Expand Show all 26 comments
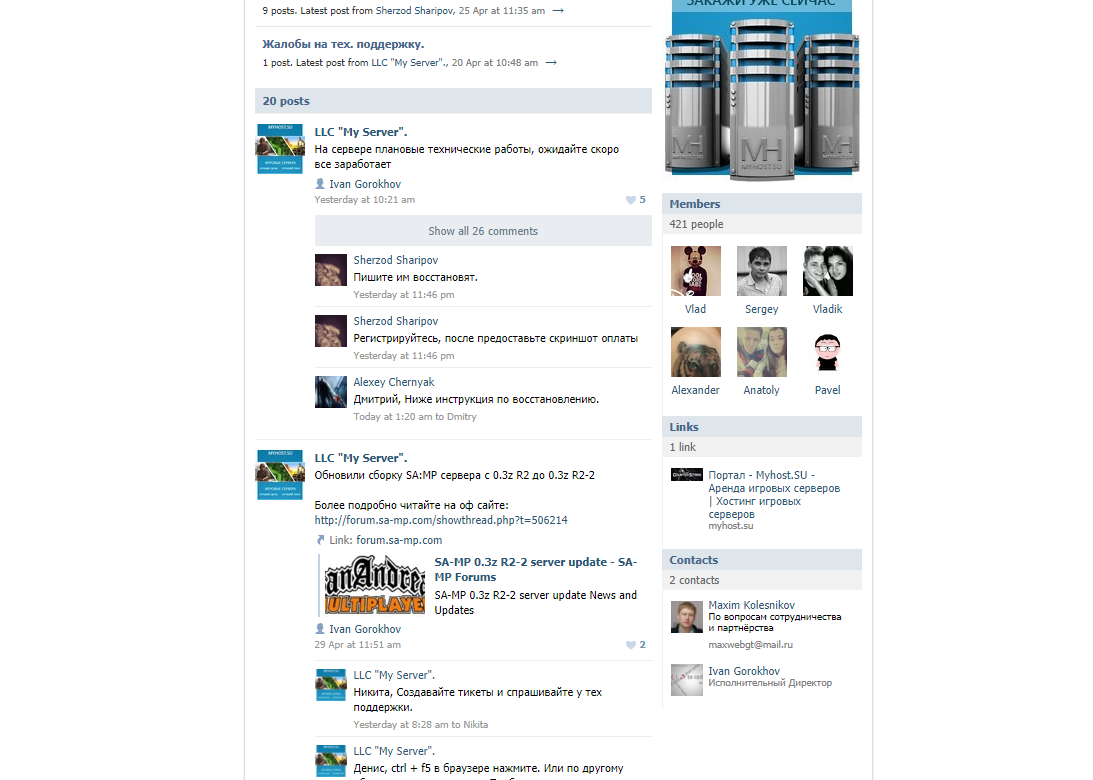The height and width of the screenshot is (780, 1093). click(x=483, y=231)
